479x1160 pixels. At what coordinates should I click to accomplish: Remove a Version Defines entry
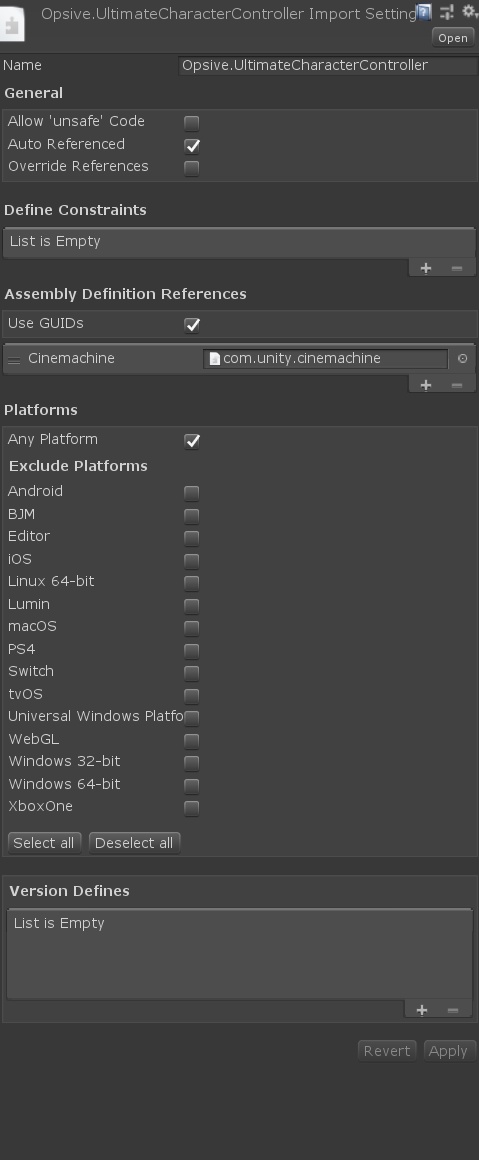point(453,1010)
